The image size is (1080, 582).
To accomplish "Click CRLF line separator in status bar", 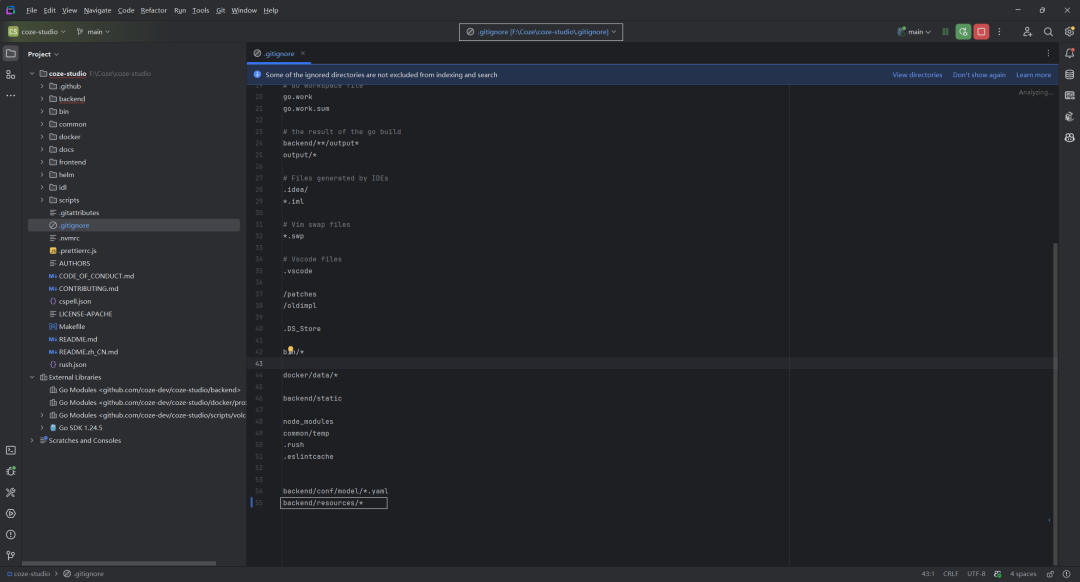I will (951, 574).
